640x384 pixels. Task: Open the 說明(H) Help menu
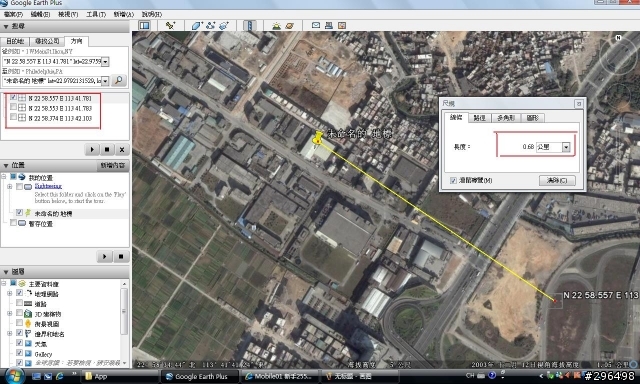pyautogui.click(x=152, y=14)
